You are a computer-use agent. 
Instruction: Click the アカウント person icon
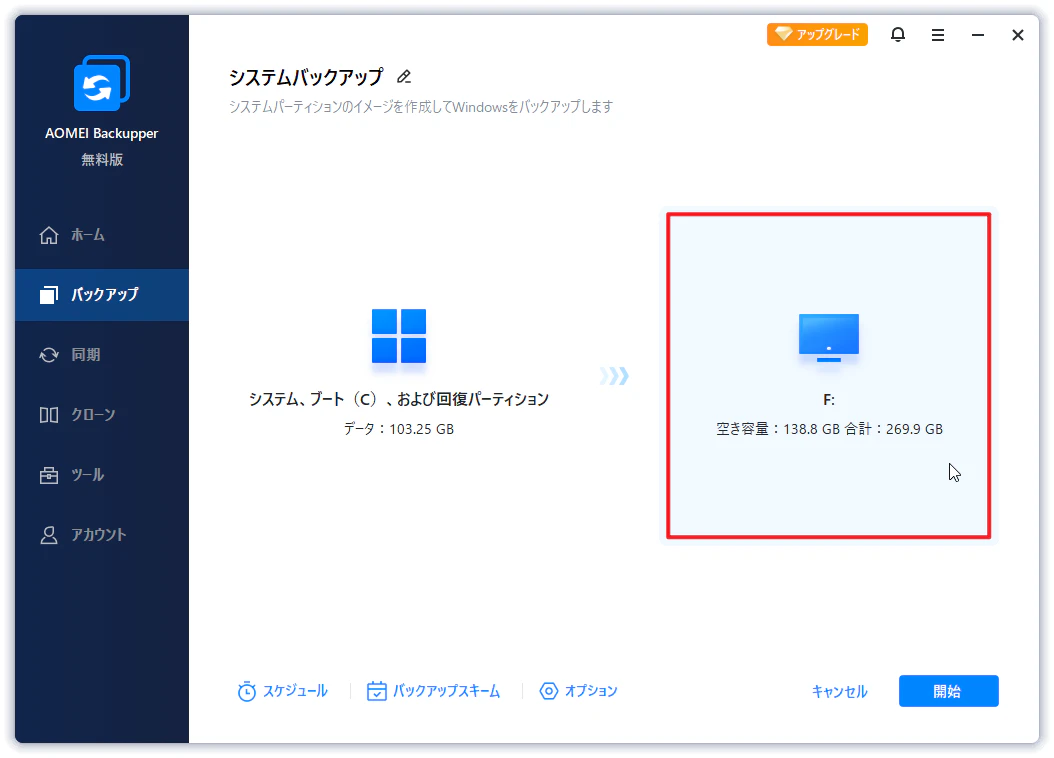[x=48, y=535]
